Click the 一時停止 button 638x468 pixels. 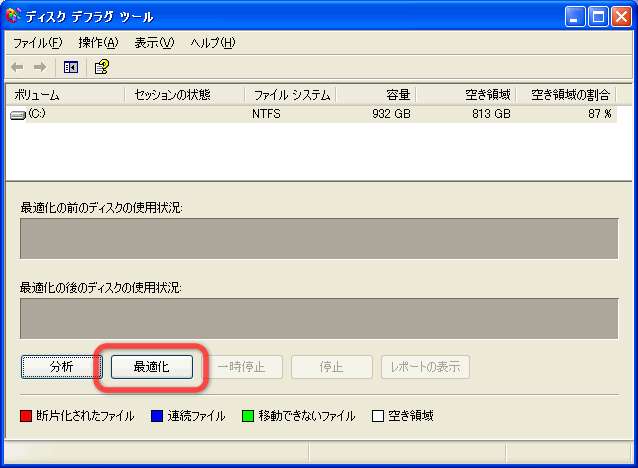click(242, 367)
